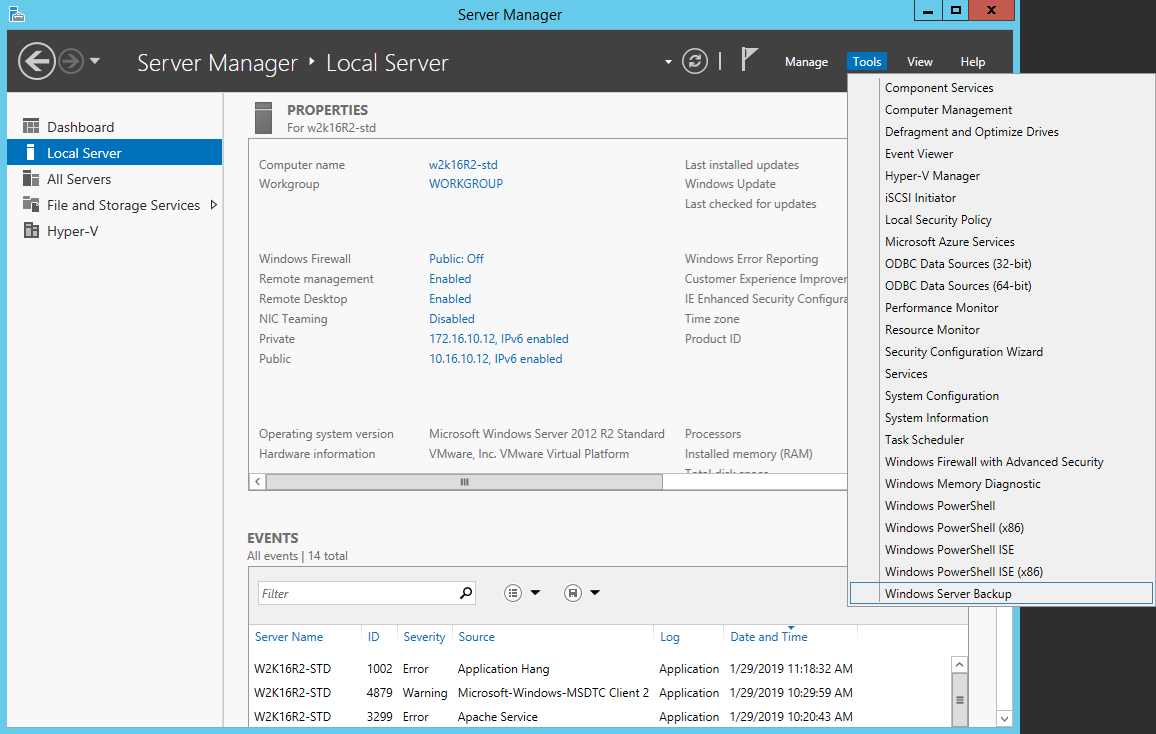Open the Manage menu
1156x734 pixels.
click(806, 62)
